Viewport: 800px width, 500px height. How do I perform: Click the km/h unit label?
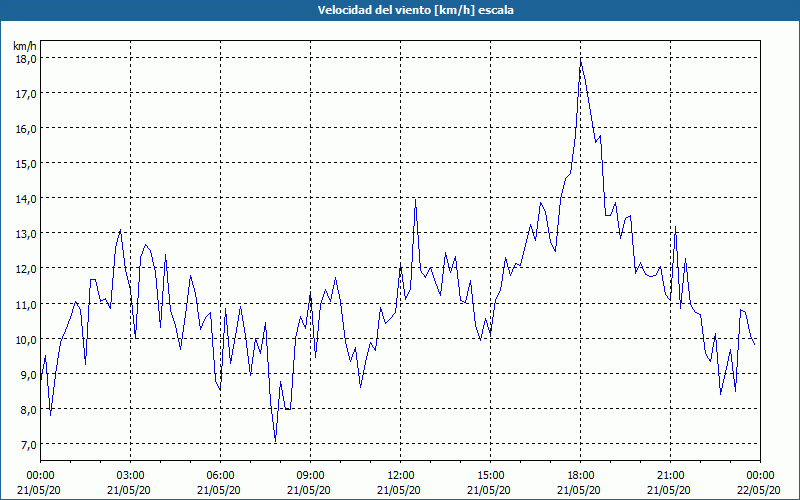[25, 46]
